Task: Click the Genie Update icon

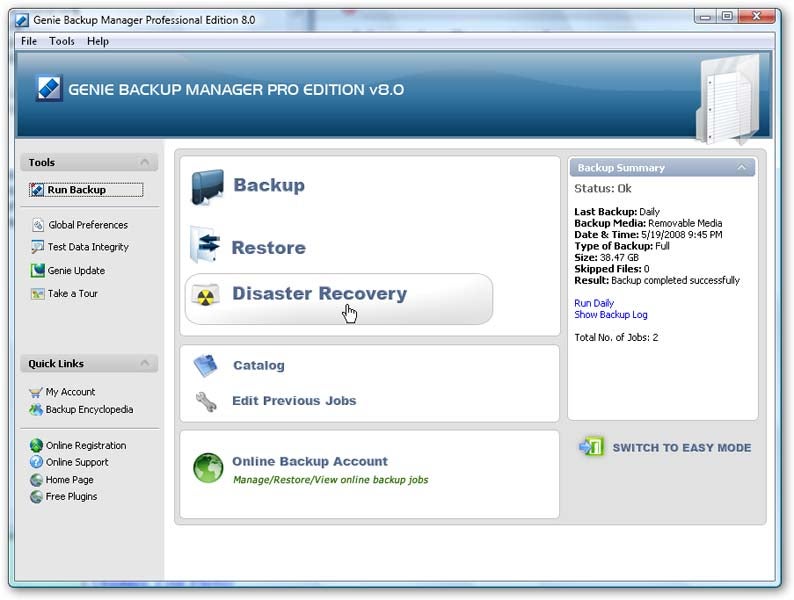Action: (37, 270)
